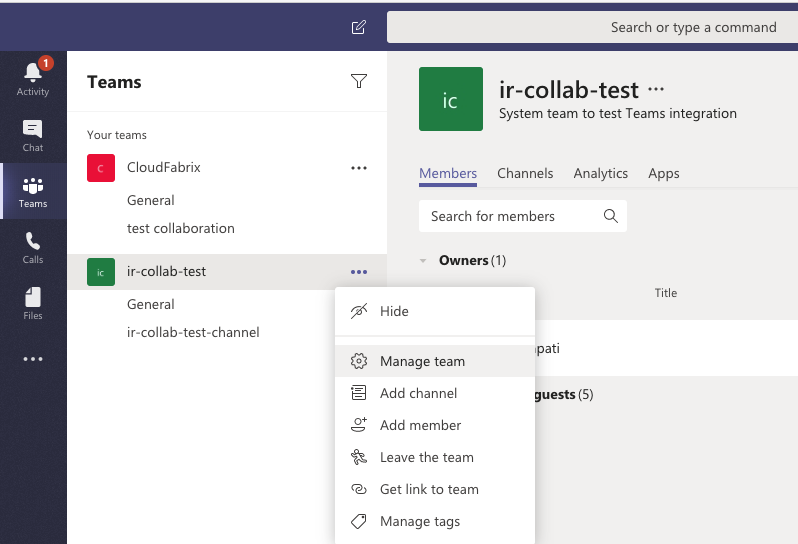
Task: Select Manage team menu item
Action: 422,361
